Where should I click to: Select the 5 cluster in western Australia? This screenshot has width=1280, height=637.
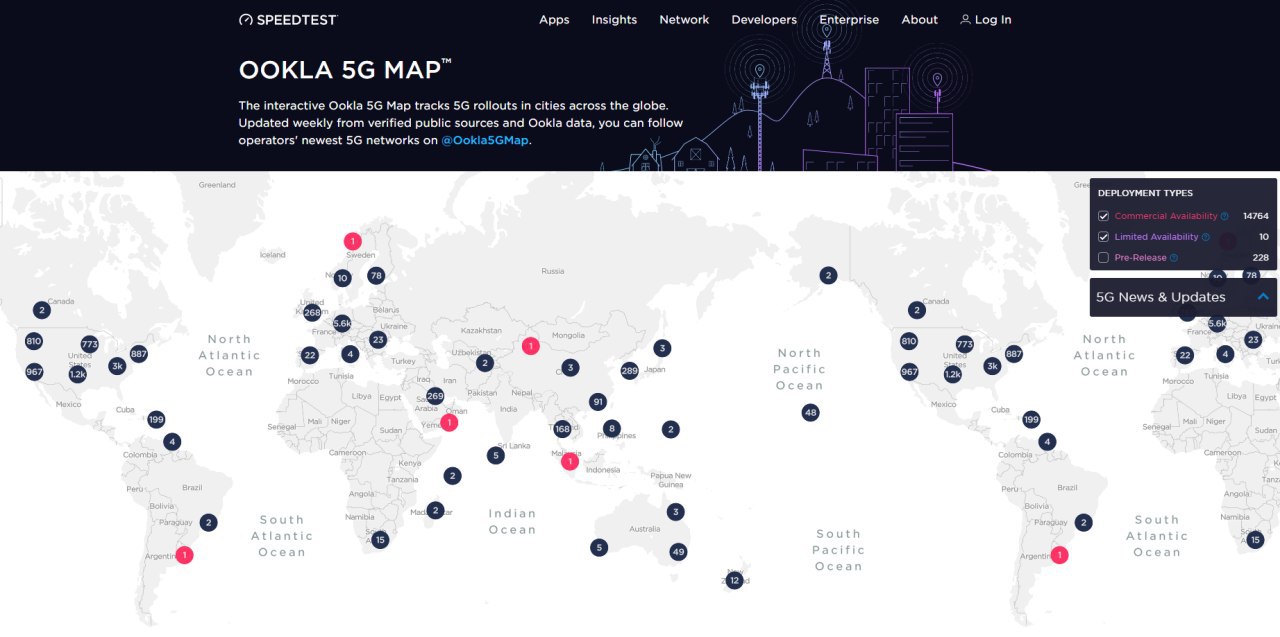598,547
